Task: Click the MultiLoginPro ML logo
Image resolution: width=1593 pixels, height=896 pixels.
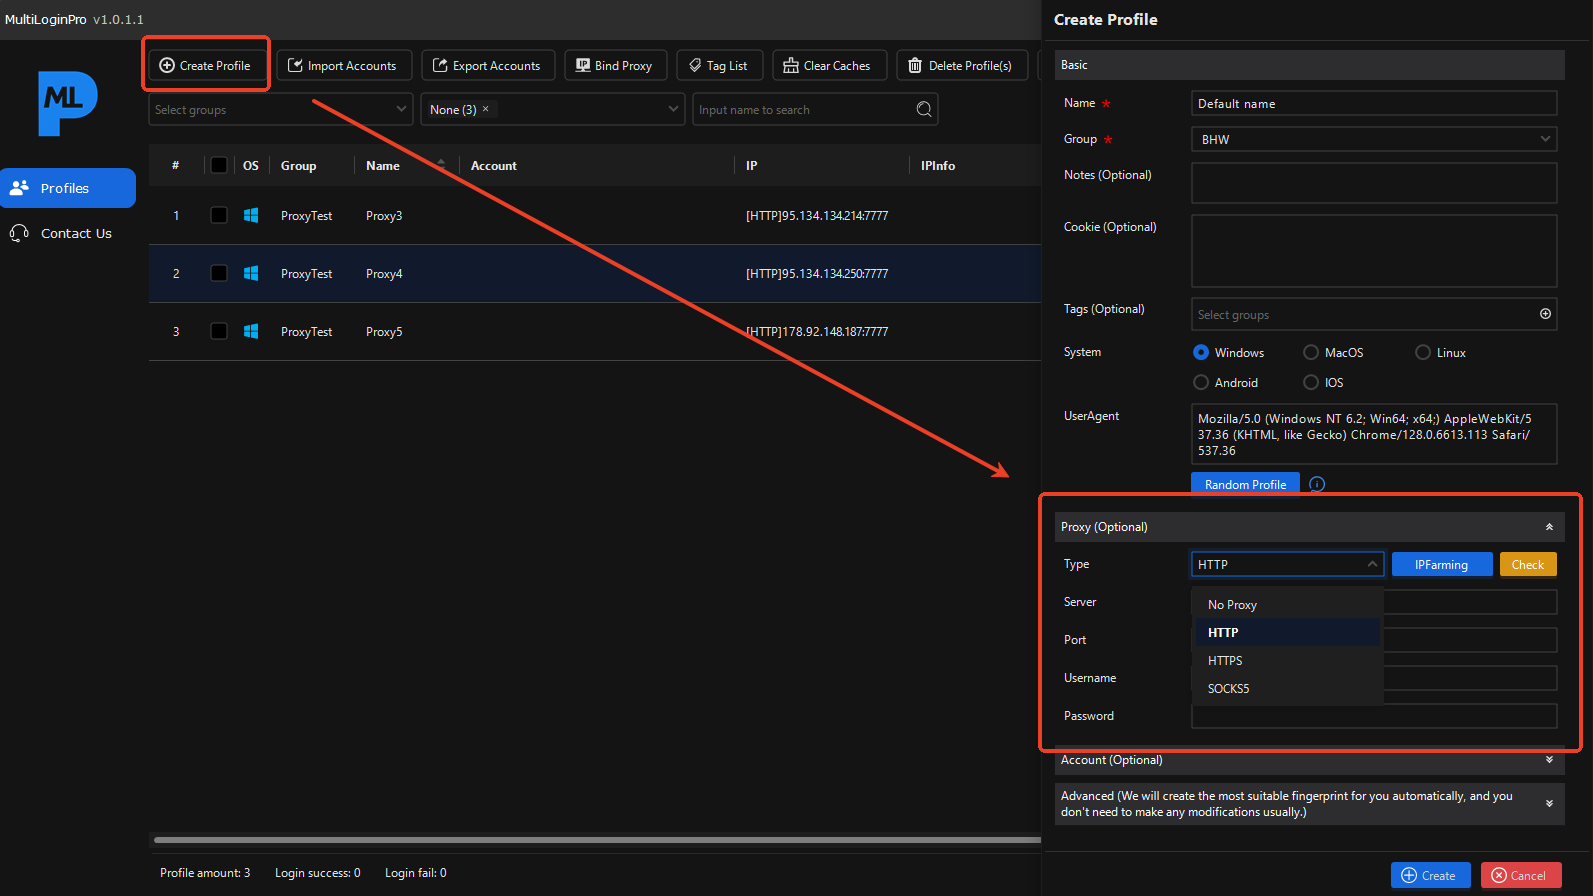Action: click(67, 103)
